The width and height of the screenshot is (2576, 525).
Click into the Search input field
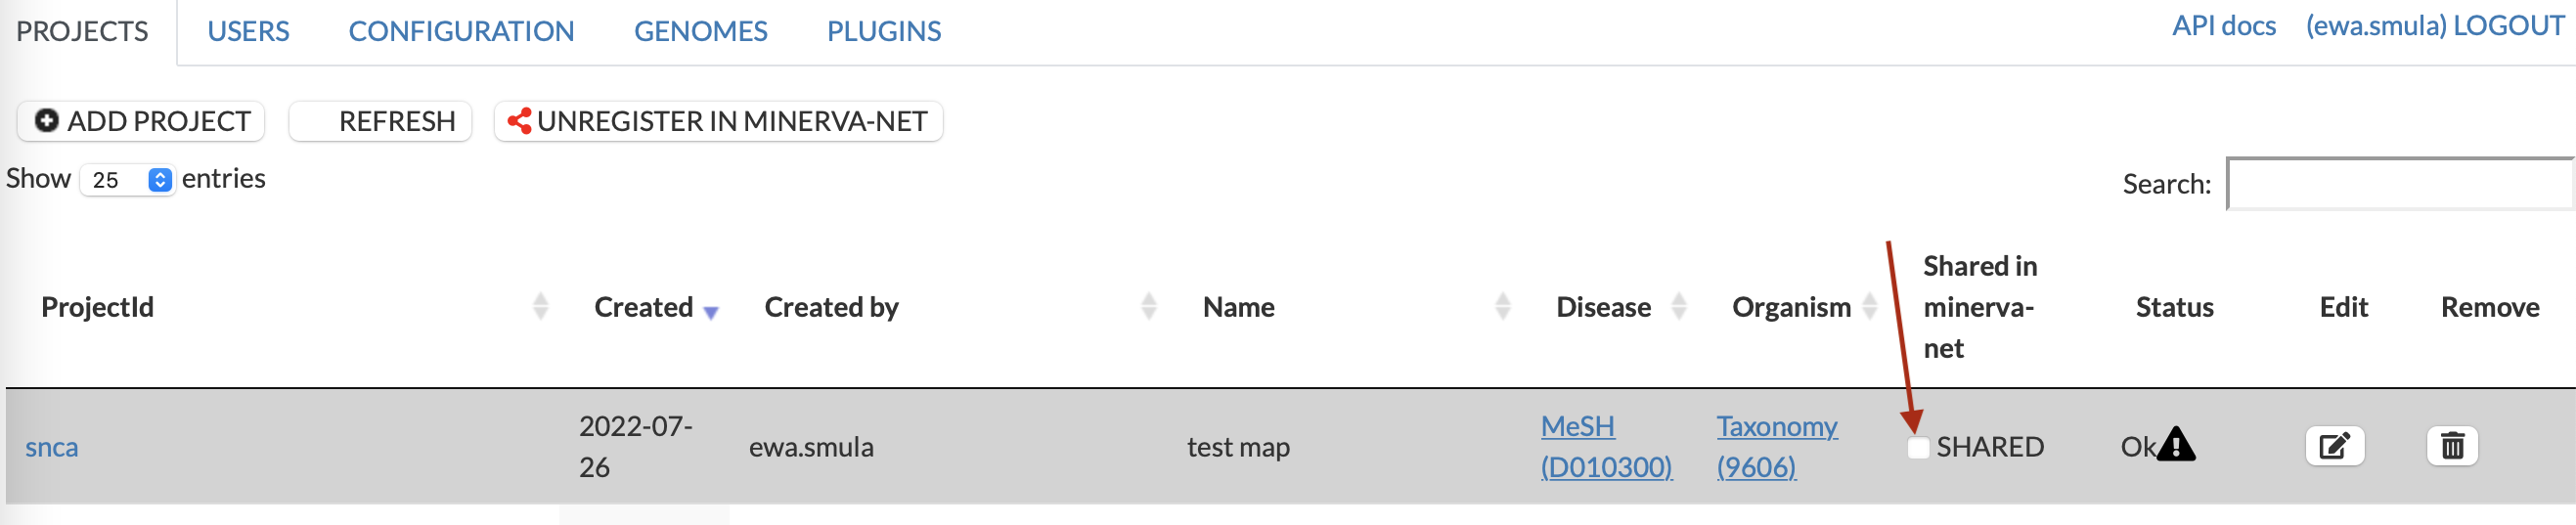pos(2400,184)
